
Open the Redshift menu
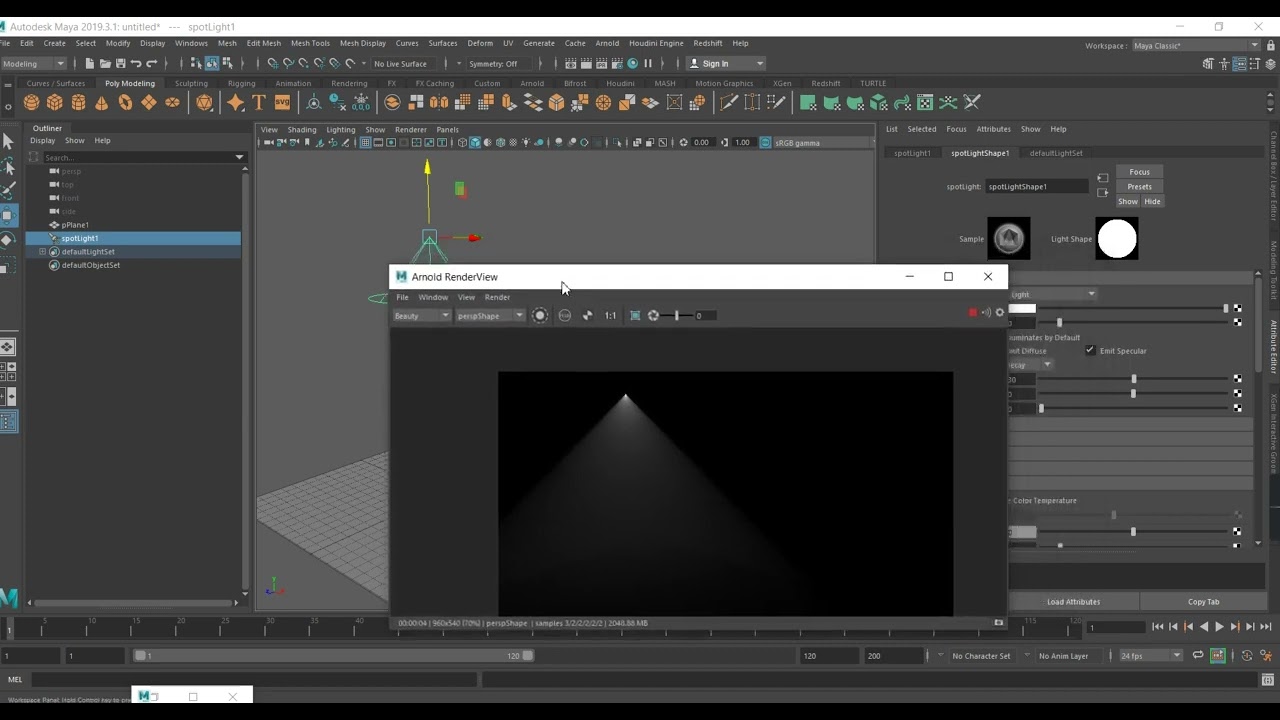707,43
